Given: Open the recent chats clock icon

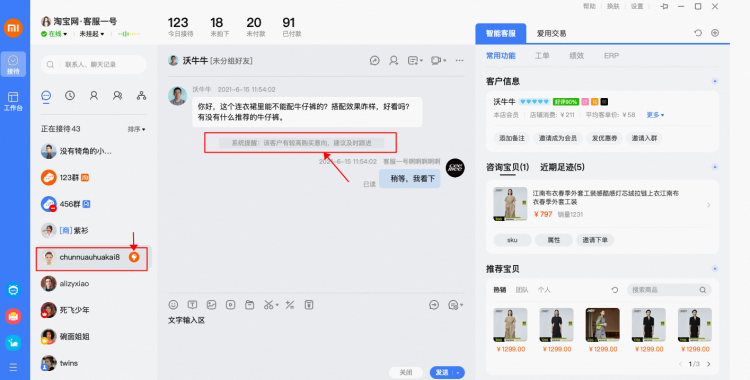Looking at the screenshot, I should point(70,95).
